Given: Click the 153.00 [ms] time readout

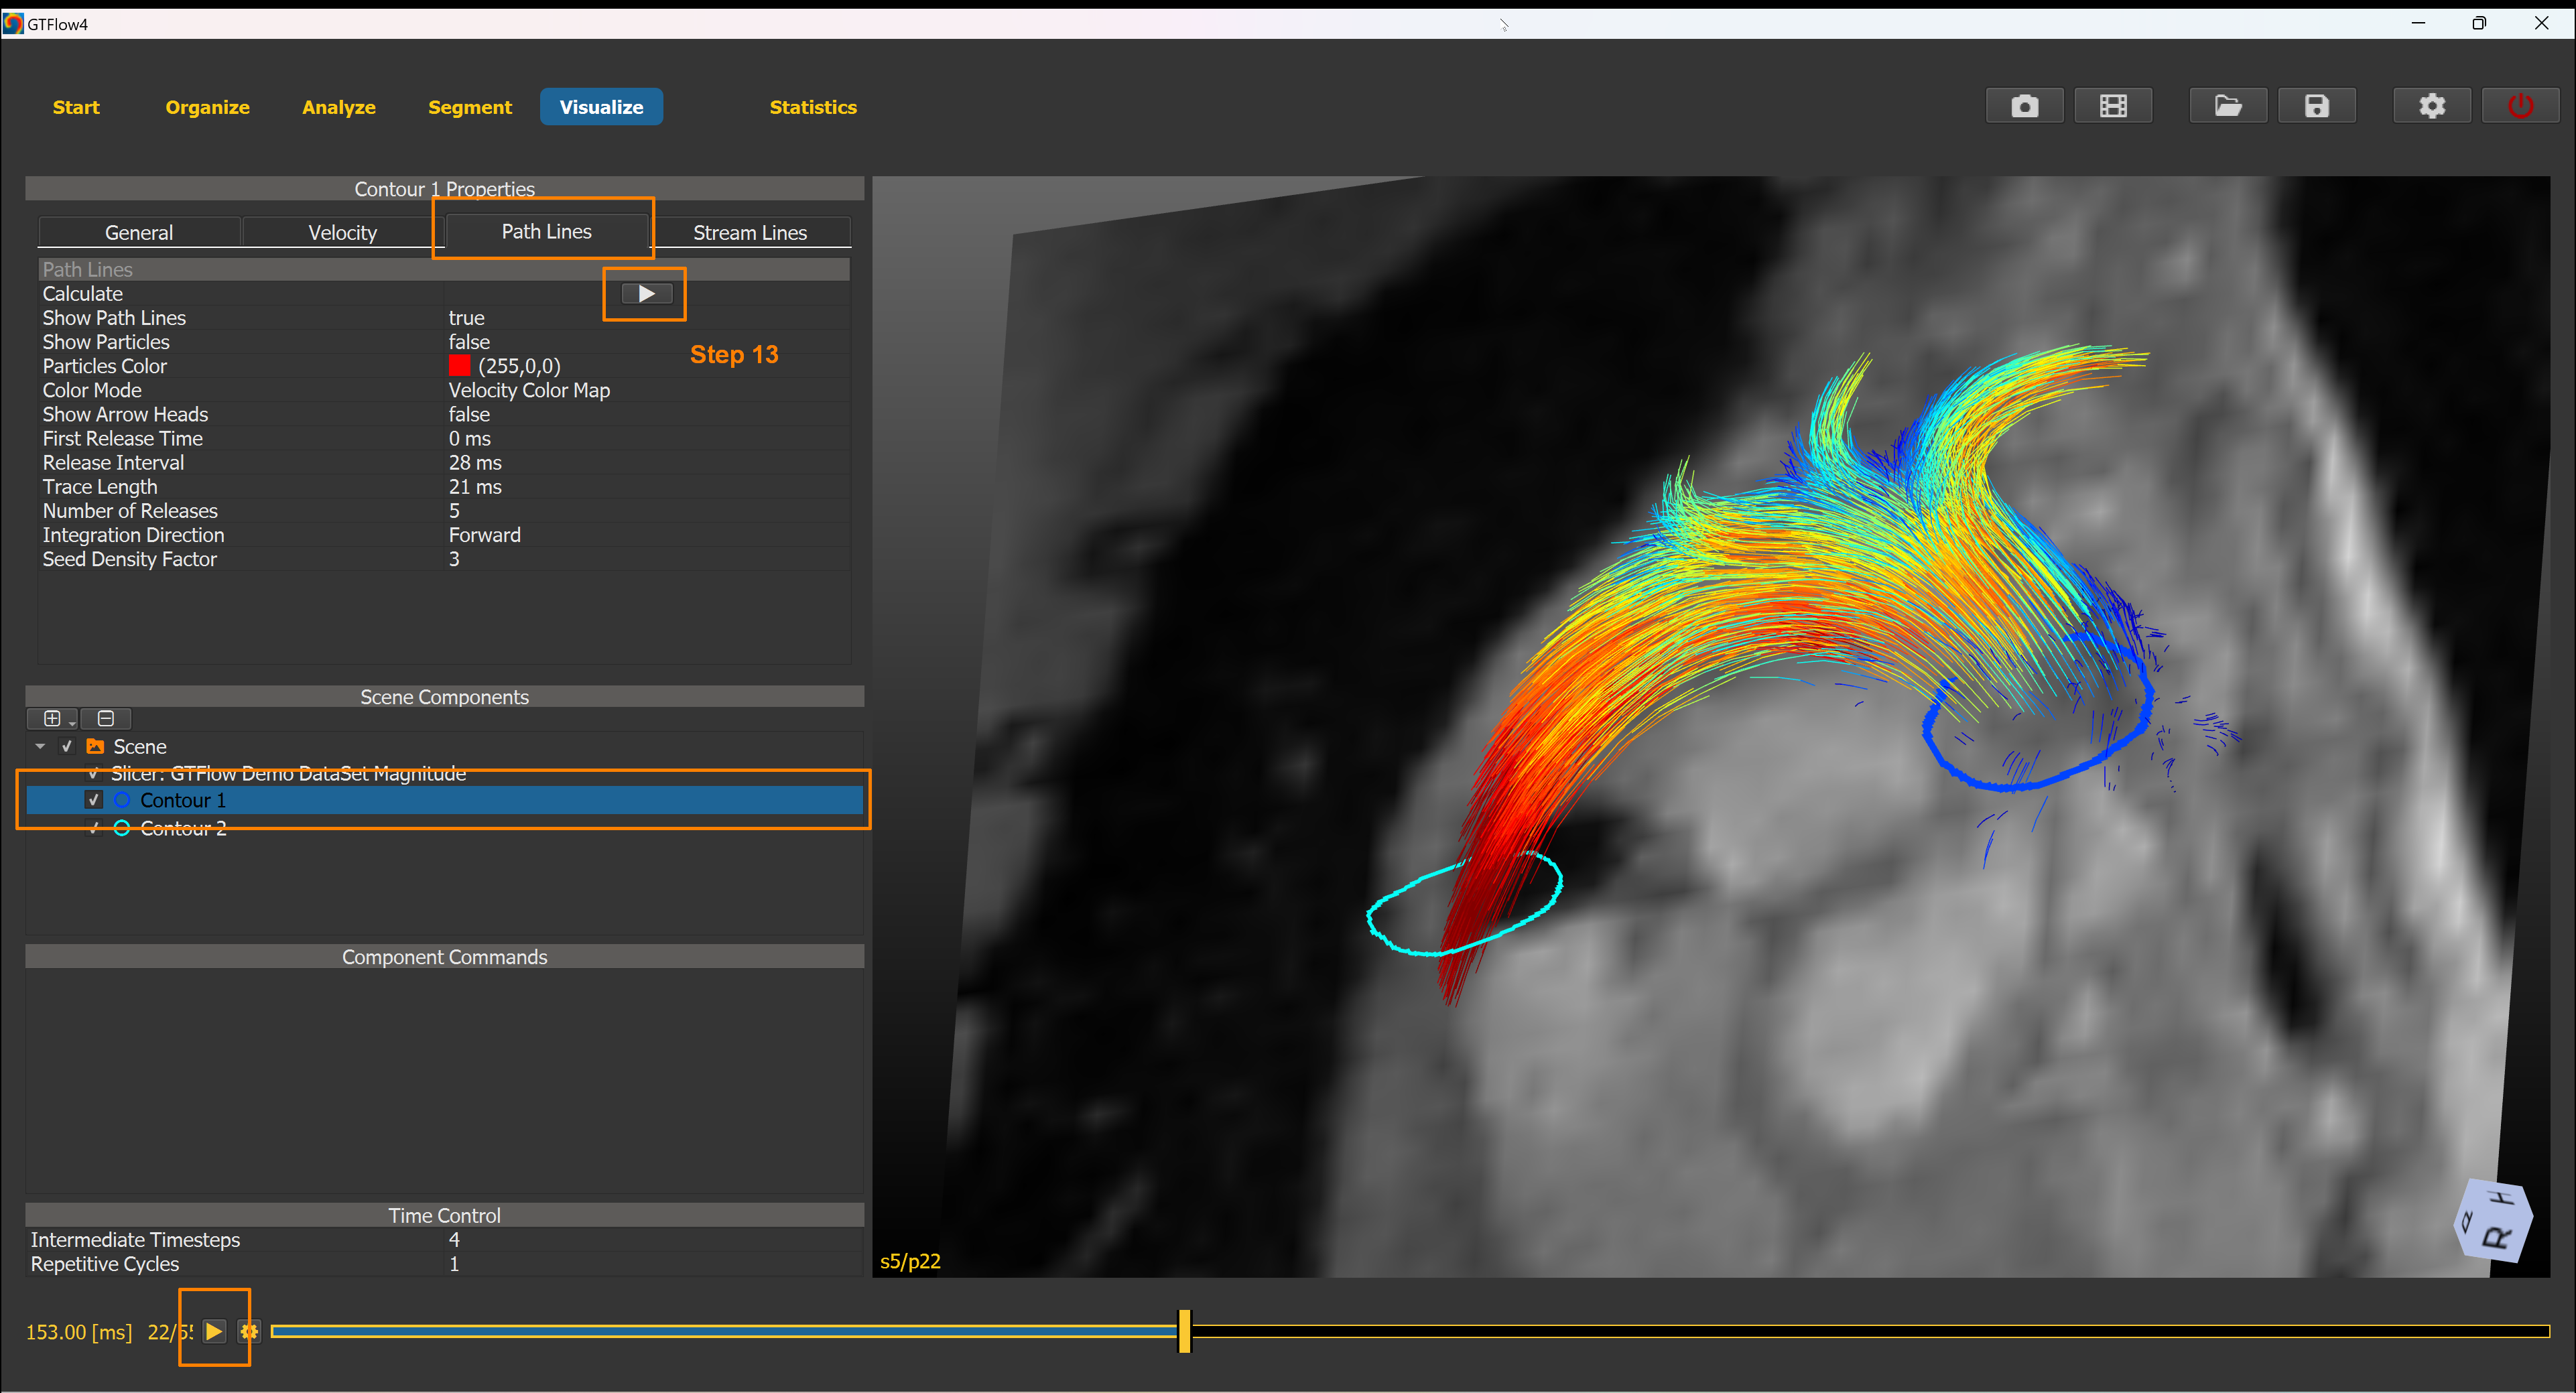Looking at the screenshot, I should (79, 1332).
